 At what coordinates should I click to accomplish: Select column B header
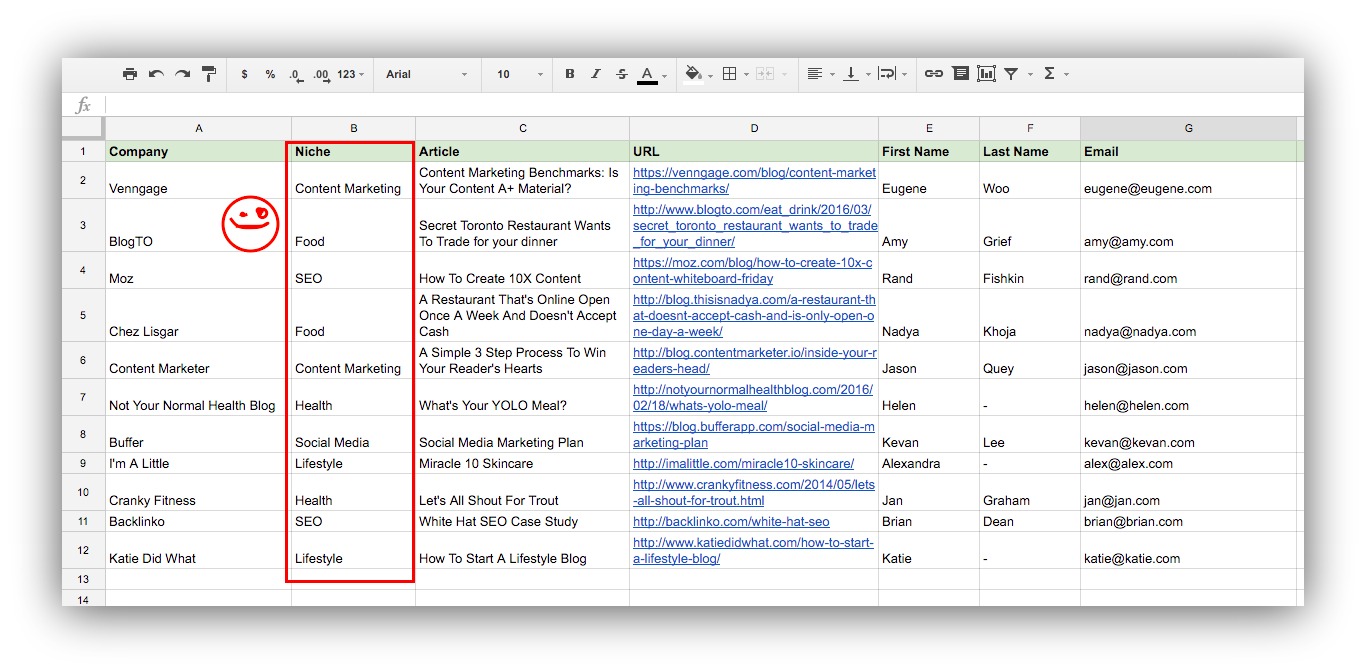tap(353, 129)
